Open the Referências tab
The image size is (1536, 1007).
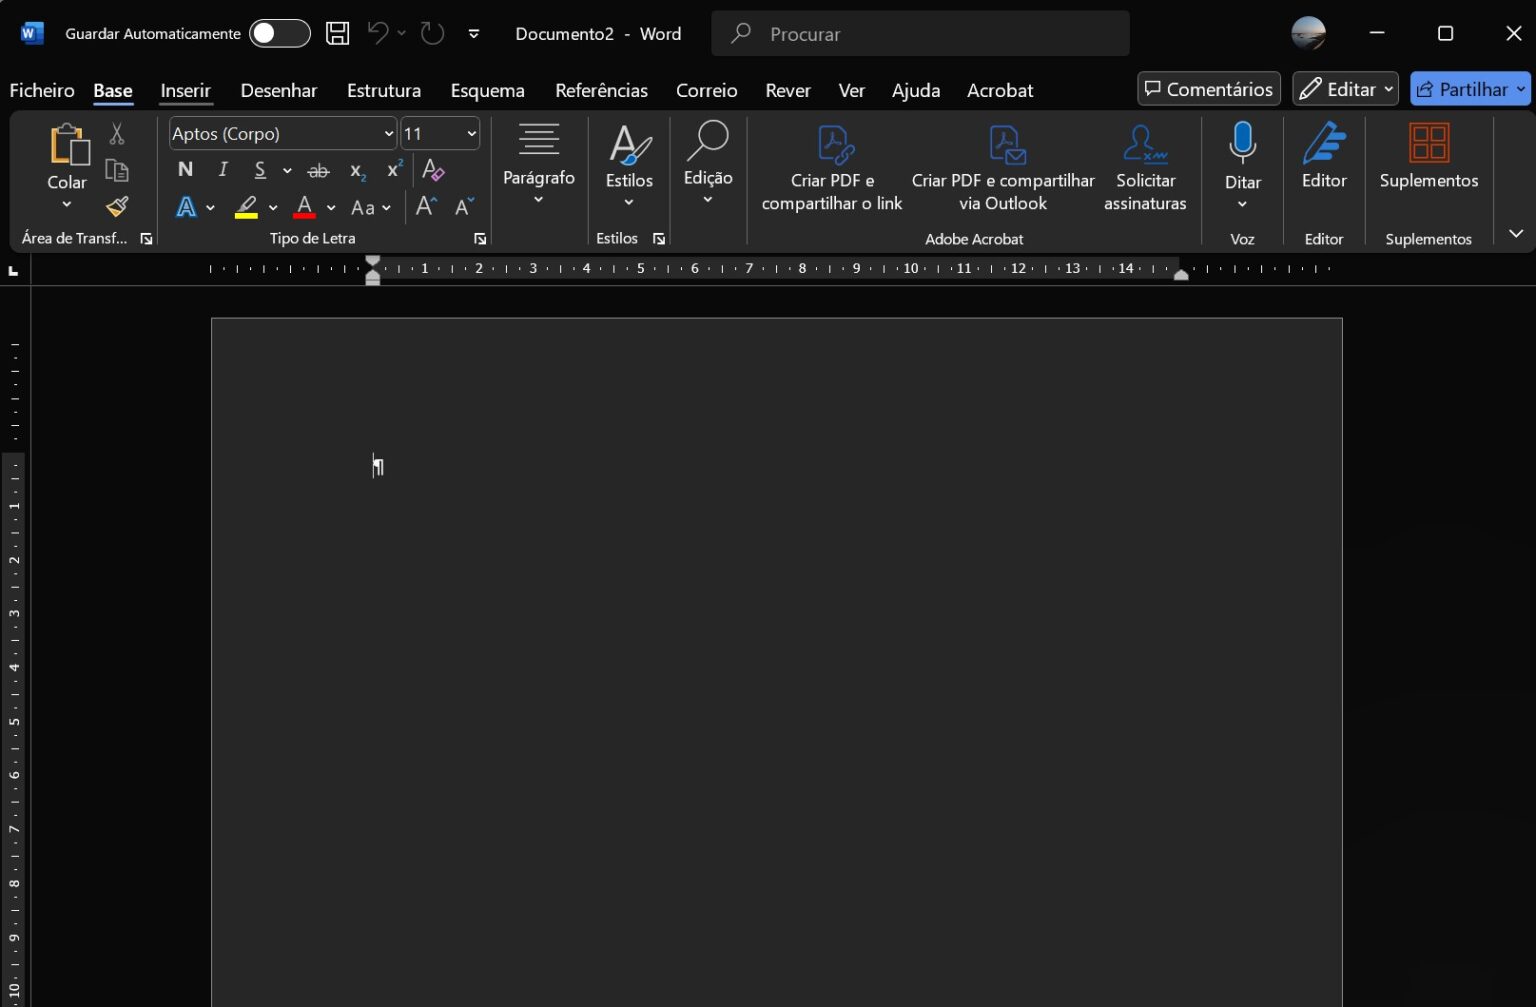pos(601,90)
